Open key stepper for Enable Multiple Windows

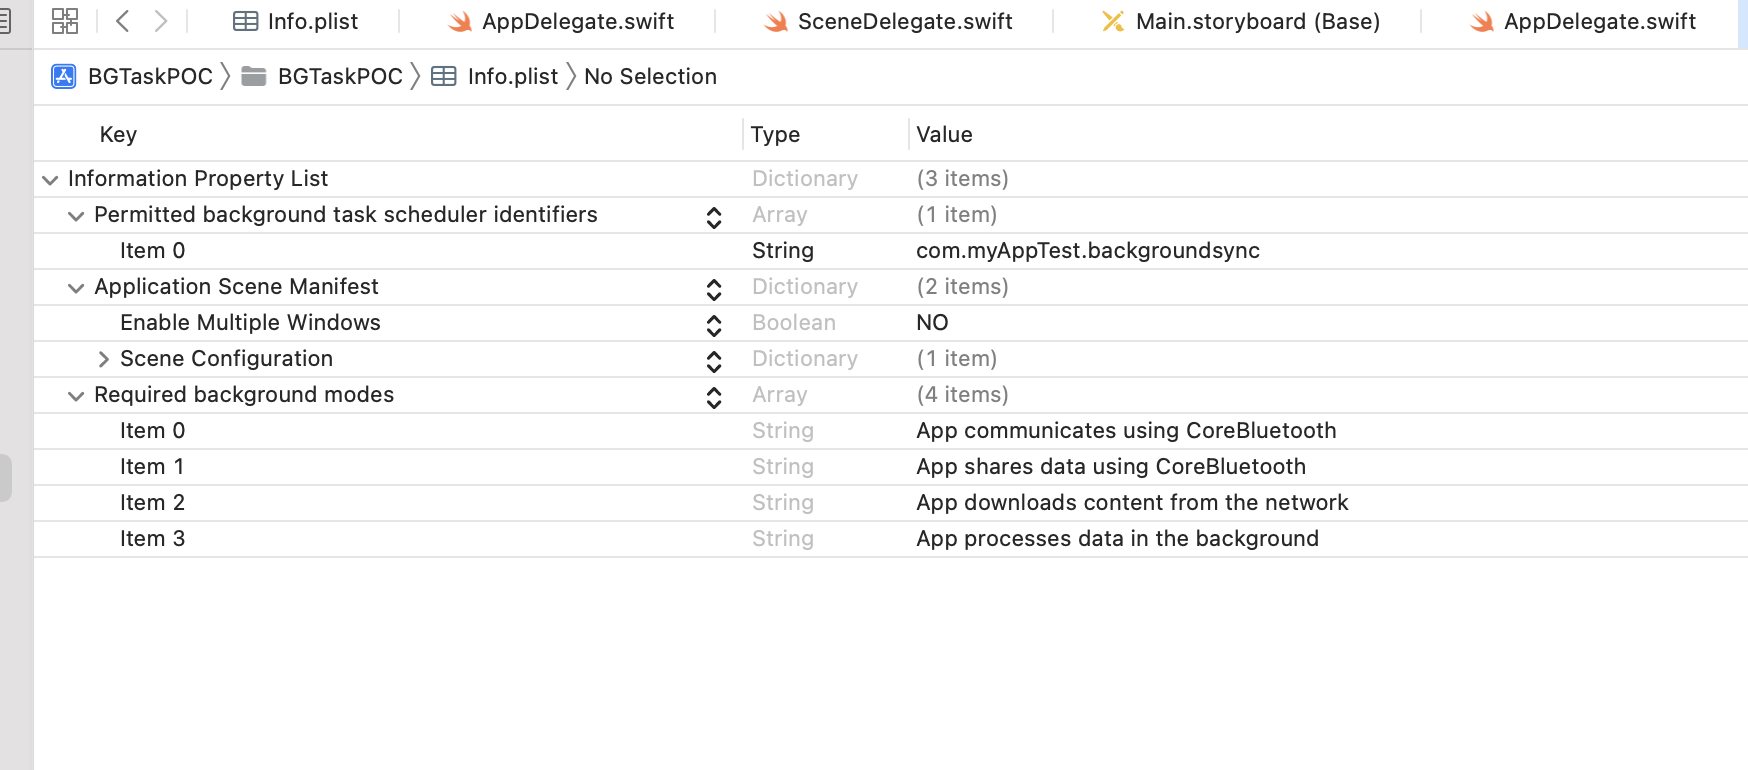click(714, 325)
